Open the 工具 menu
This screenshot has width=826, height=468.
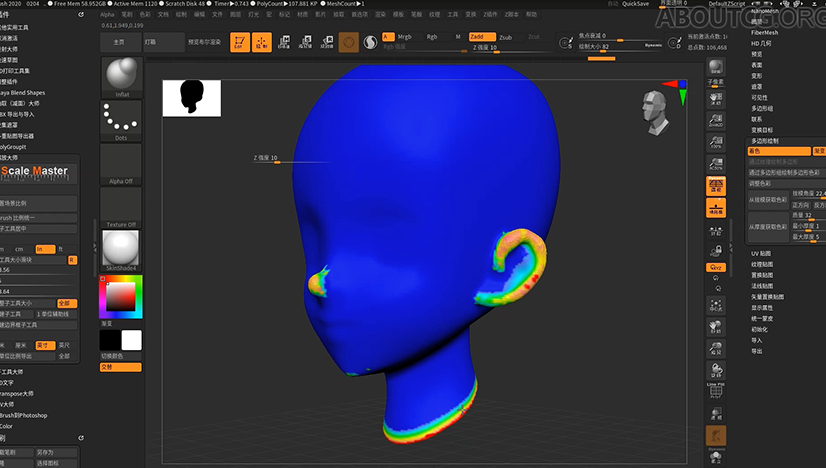pos(453,15)
